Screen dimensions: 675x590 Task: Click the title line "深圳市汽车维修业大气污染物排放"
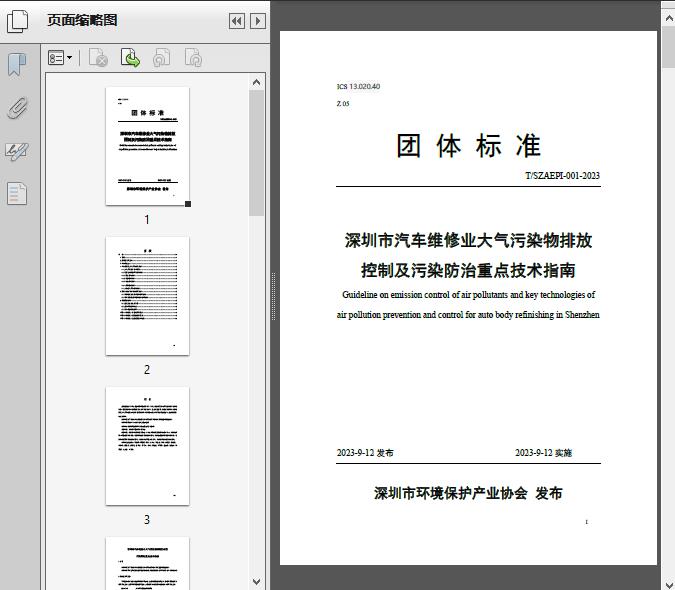468,240
